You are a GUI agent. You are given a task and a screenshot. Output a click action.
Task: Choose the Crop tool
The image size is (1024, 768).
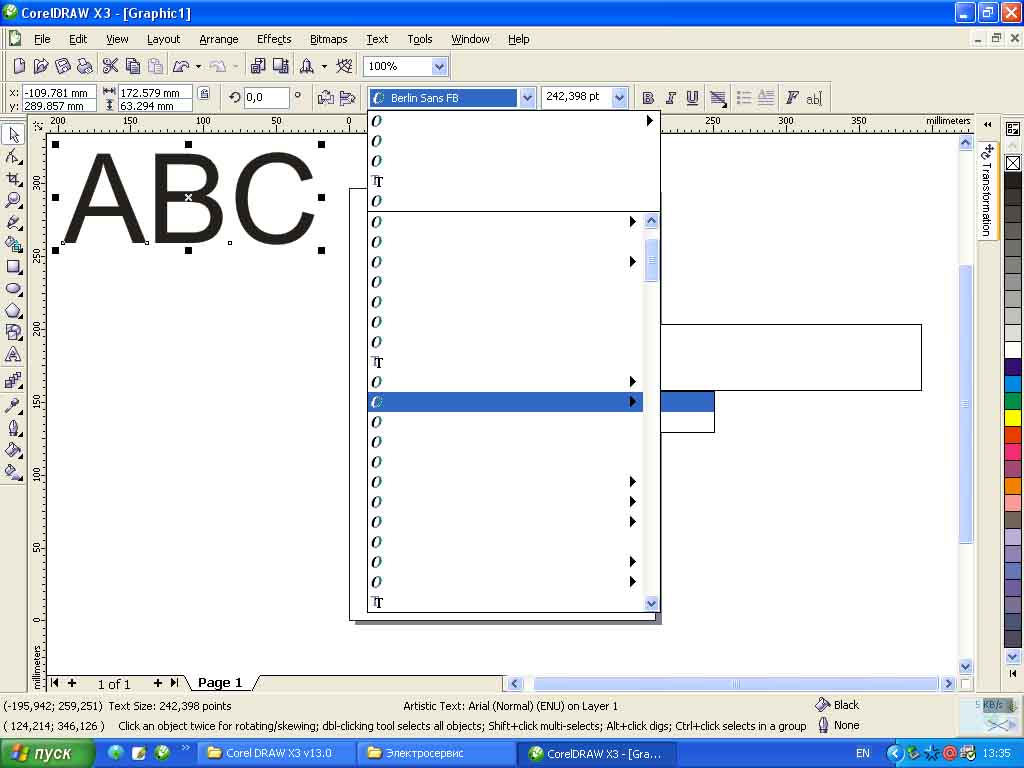[13, 179]
